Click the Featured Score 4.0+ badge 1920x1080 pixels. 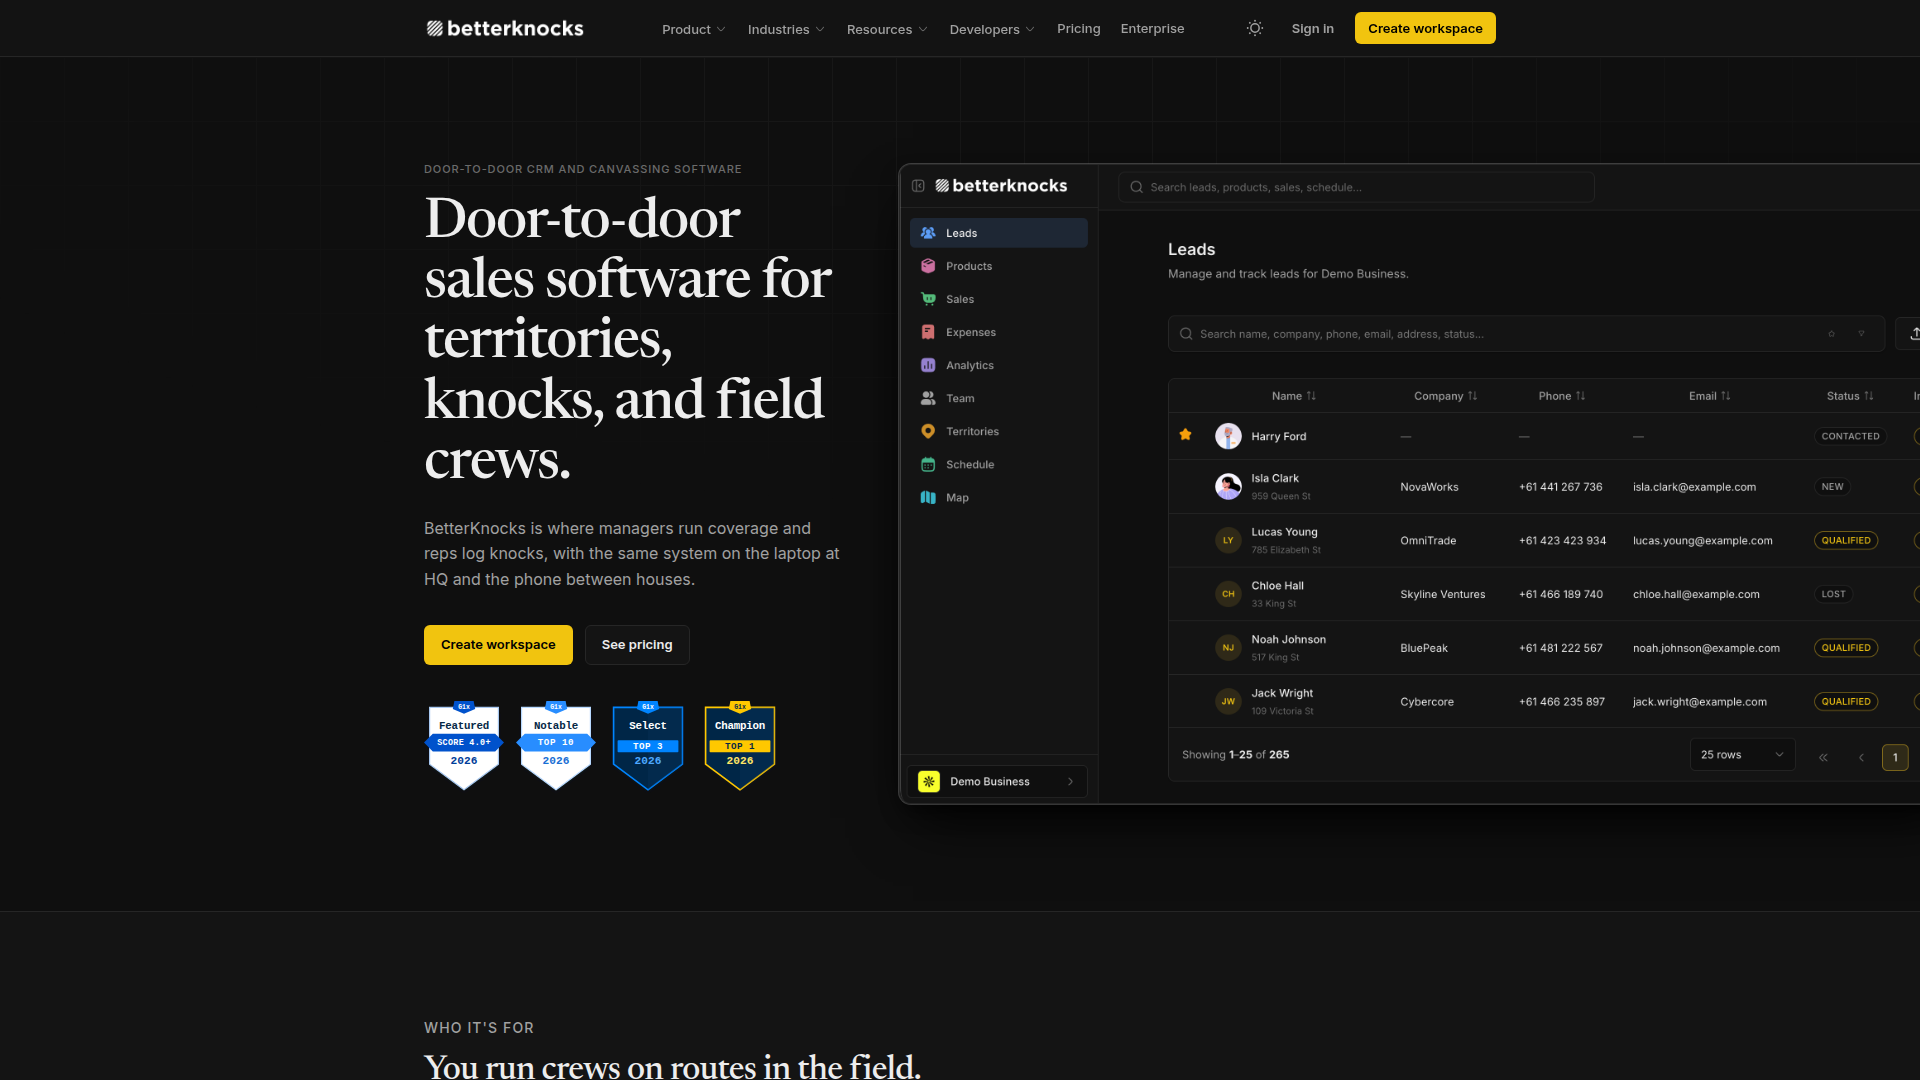click(x=464, y=746)
